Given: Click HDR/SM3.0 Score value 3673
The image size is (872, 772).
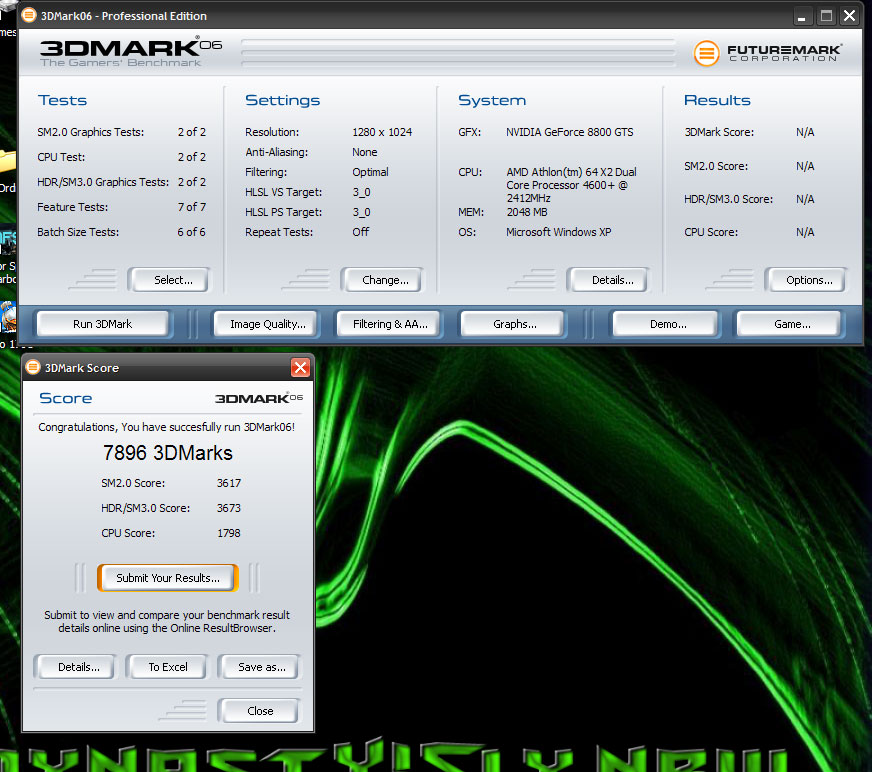Looking at the screenshot, I should pos(229,508).
